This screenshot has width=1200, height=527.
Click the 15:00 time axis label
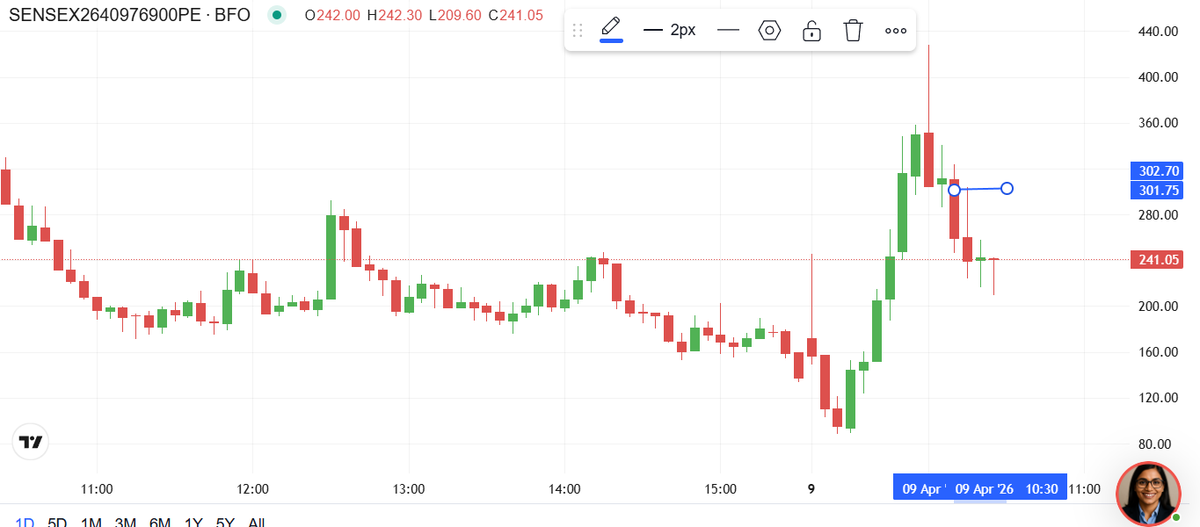pos(721,489)
